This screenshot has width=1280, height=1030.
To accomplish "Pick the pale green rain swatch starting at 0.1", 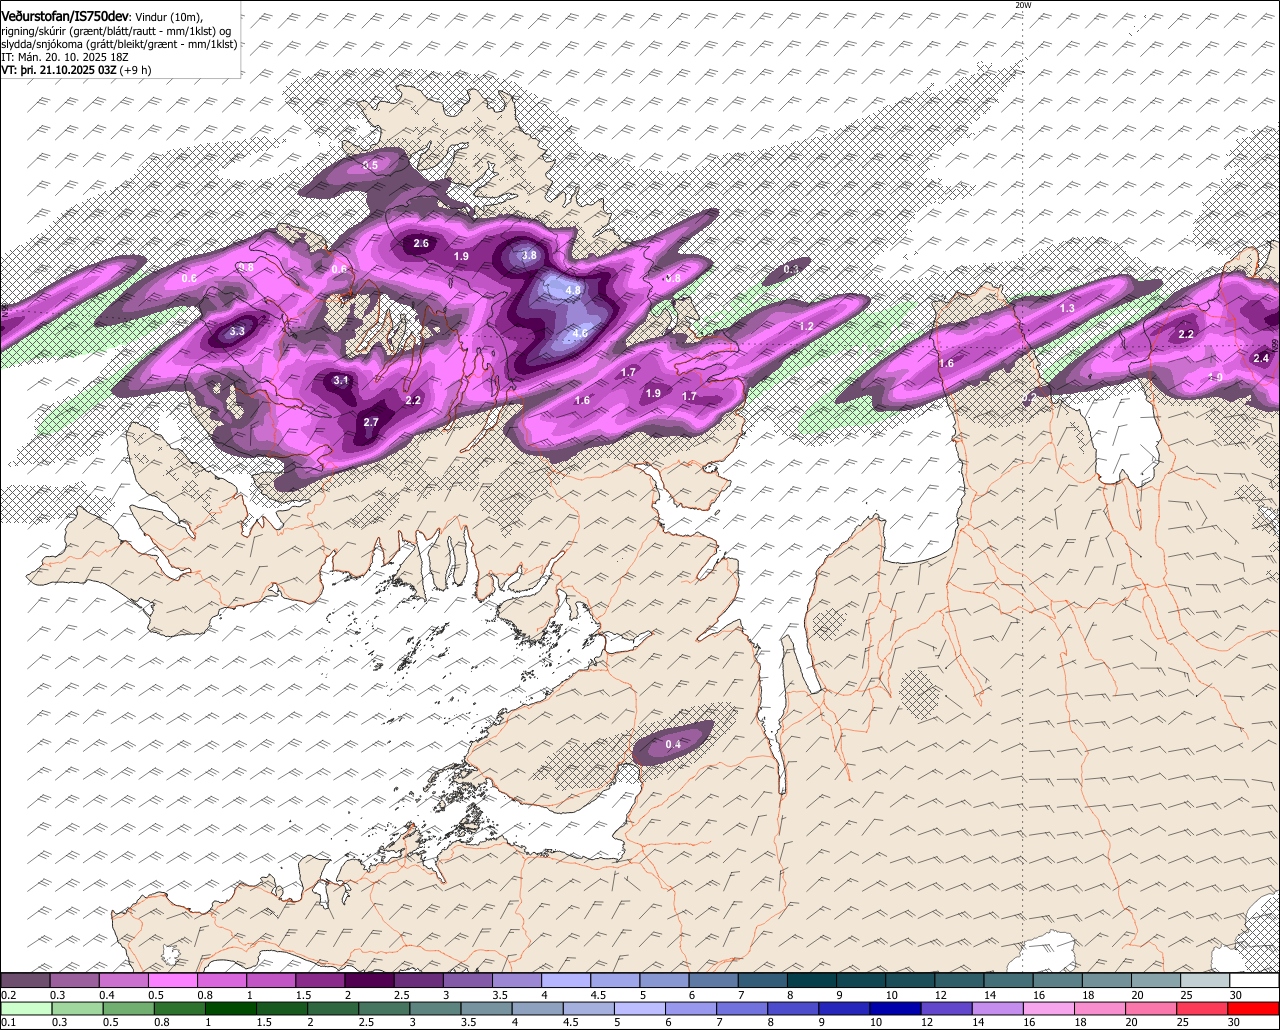I will tap(25, 1008).
